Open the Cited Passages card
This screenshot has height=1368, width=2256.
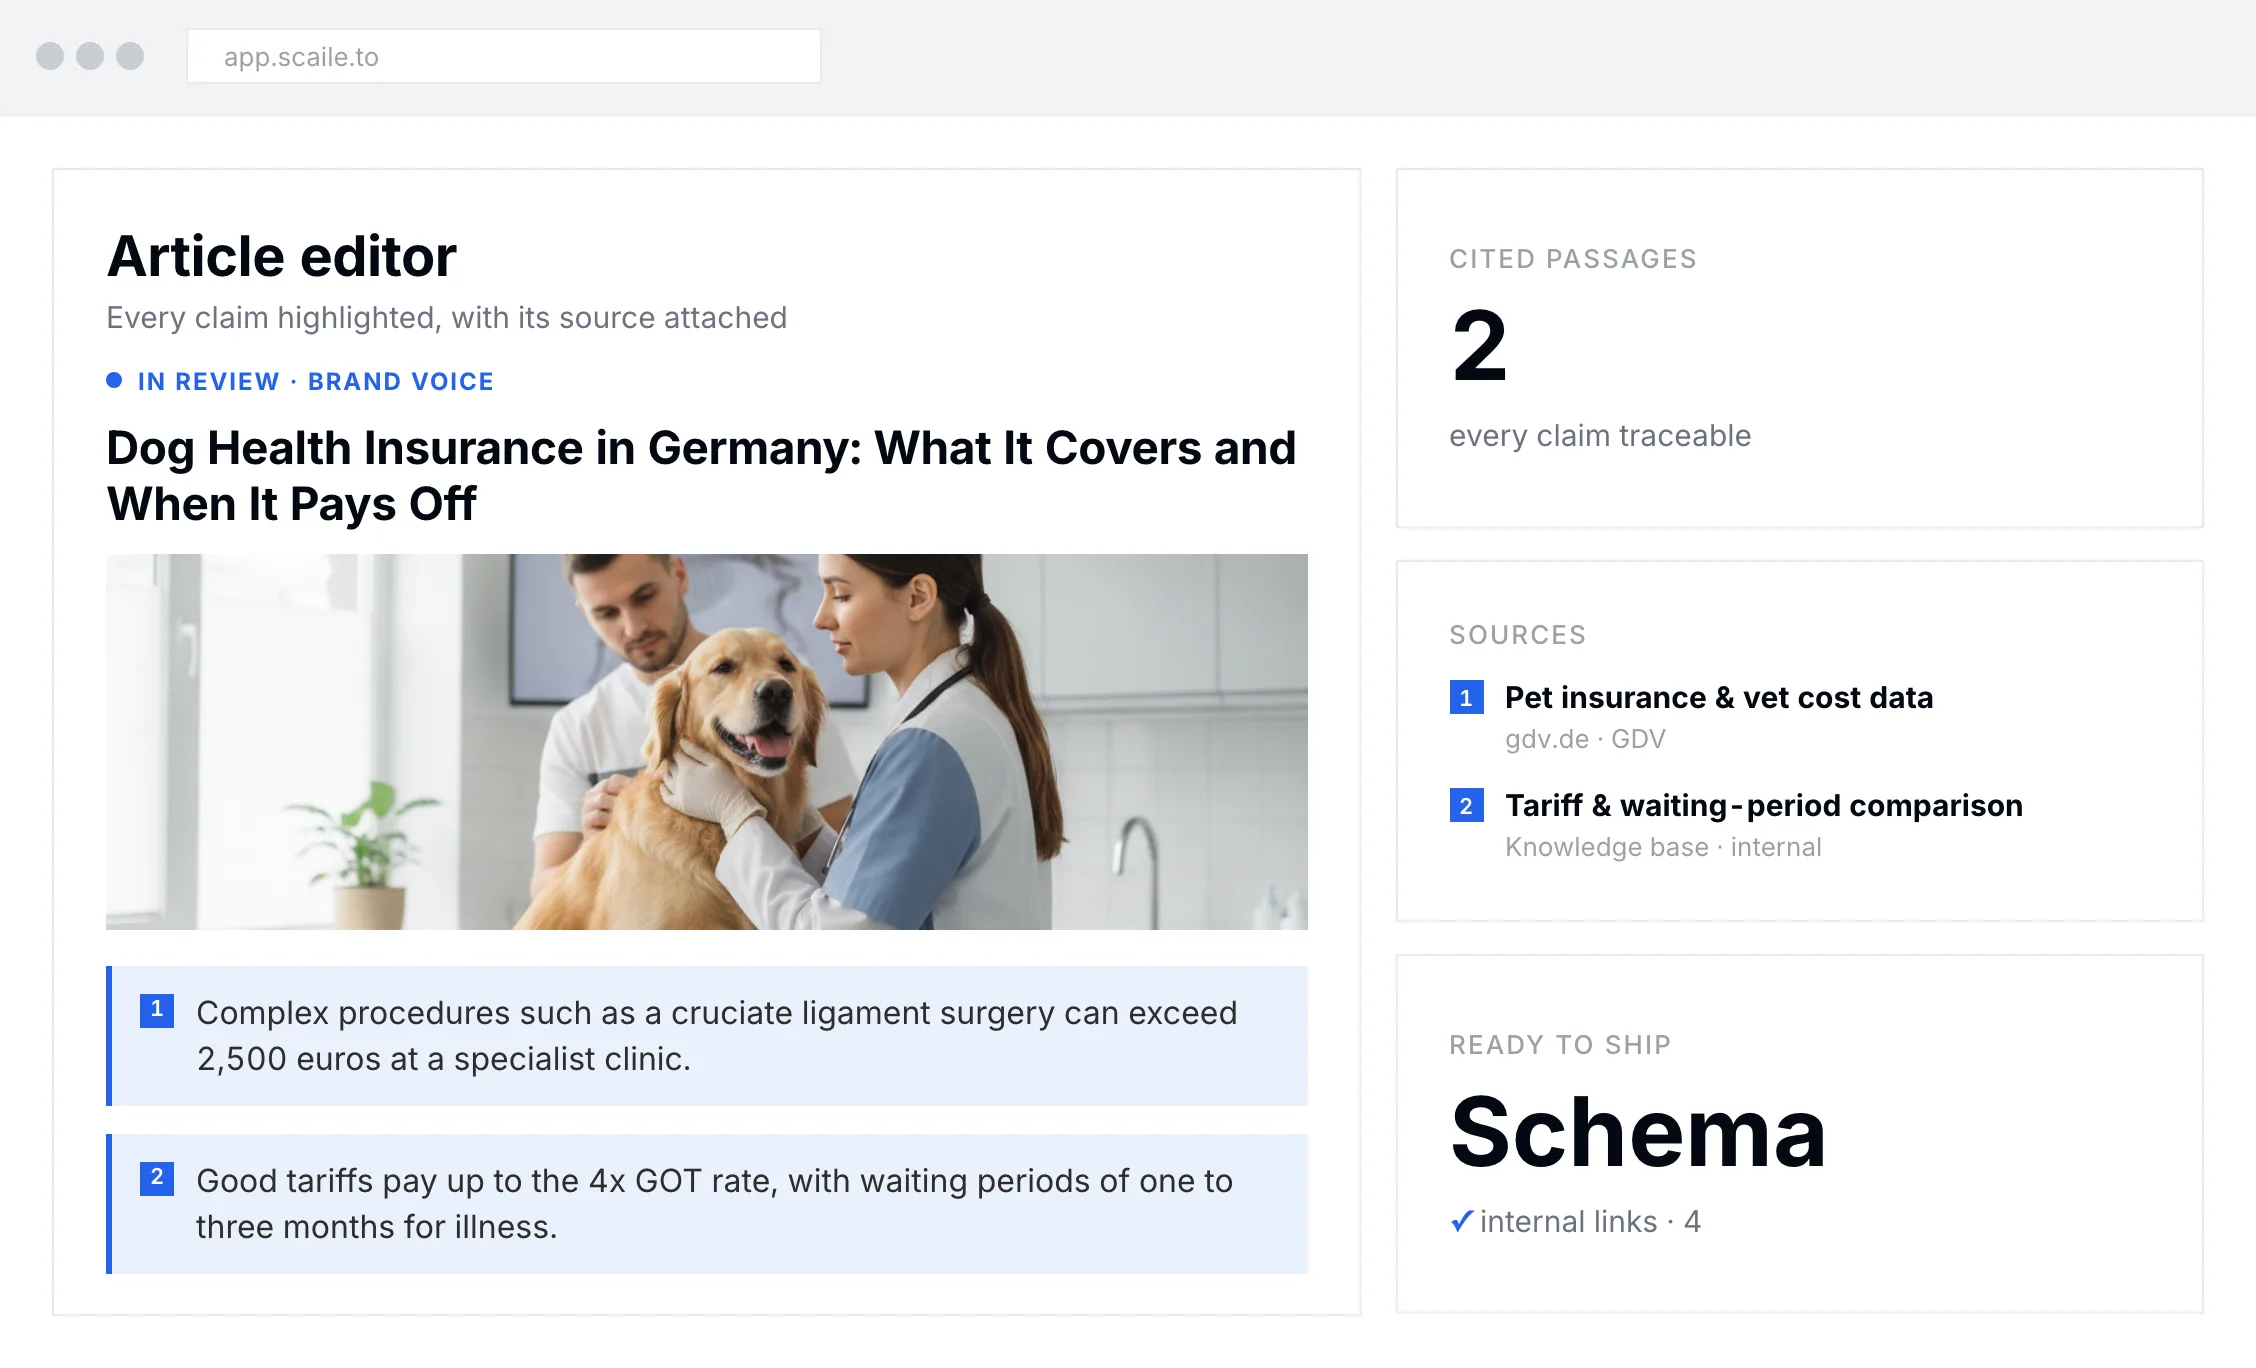(1800, 348)
